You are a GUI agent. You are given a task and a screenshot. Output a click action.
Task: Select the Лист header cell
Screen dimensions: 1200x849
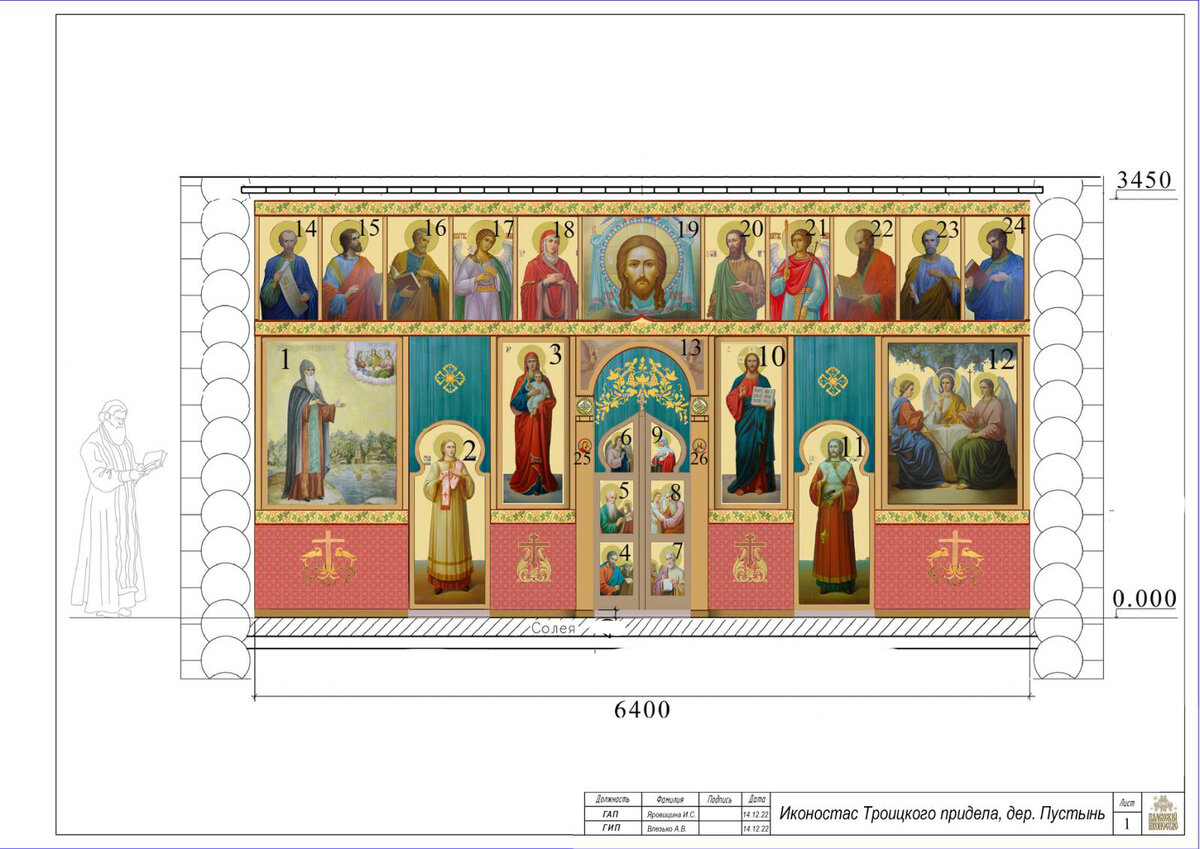click(x=1128, y=802)
